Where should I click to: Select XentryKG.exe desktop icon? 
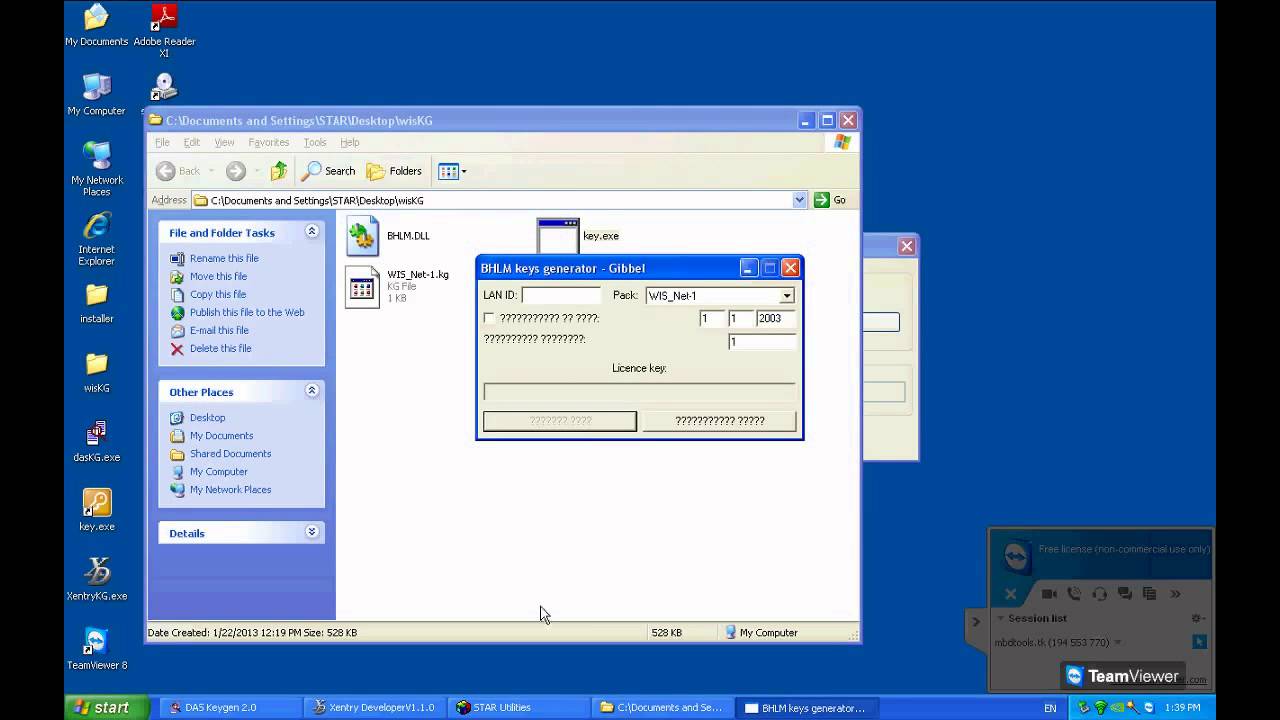click(x=97, y=579)
